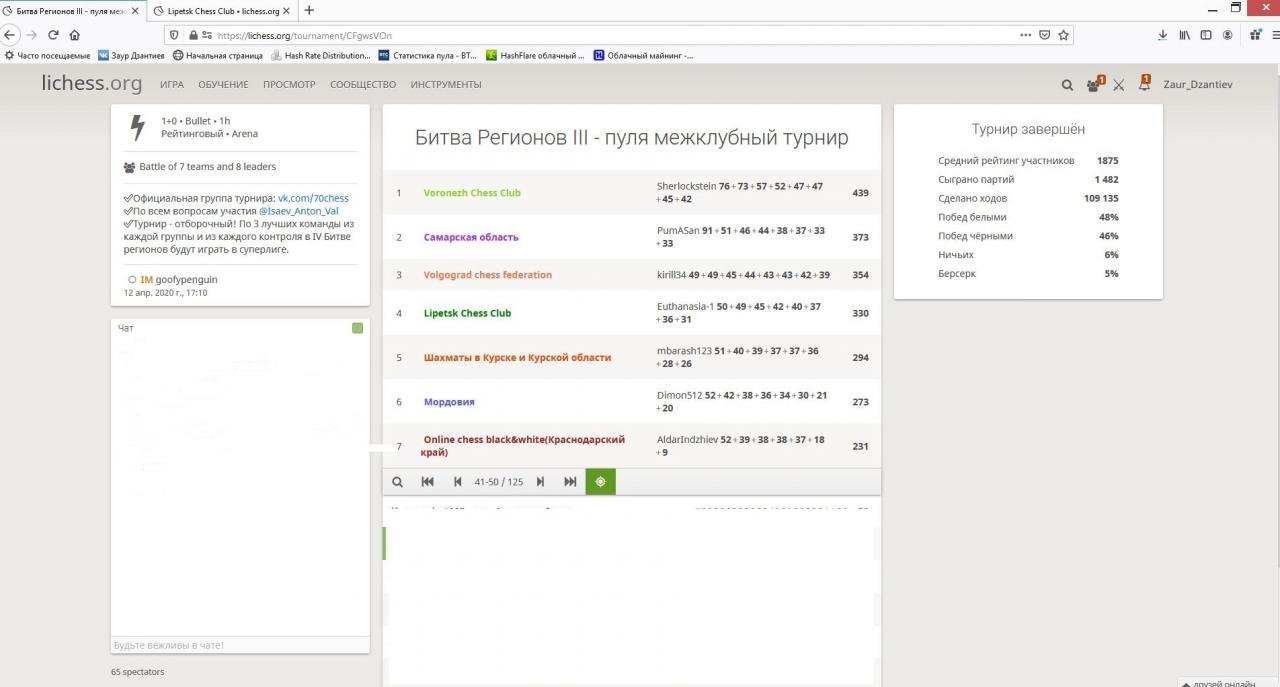
Task: Open the Мордовия team
Action: (449, 402)
